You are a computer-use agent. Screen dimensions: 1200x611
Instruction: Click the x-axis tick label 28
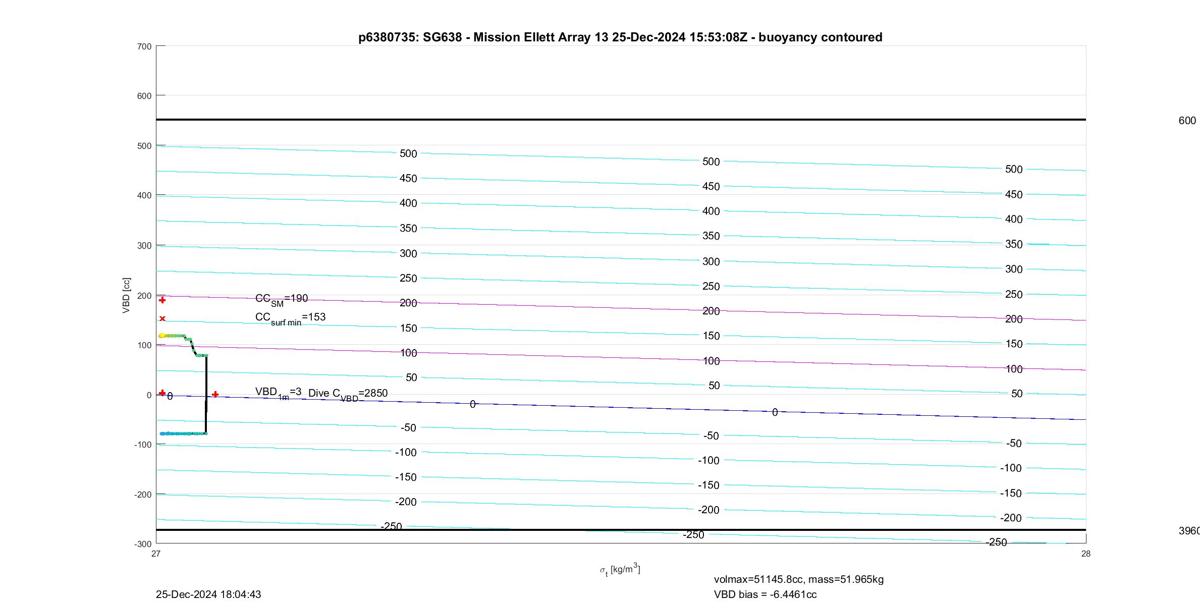[1085, 553]
